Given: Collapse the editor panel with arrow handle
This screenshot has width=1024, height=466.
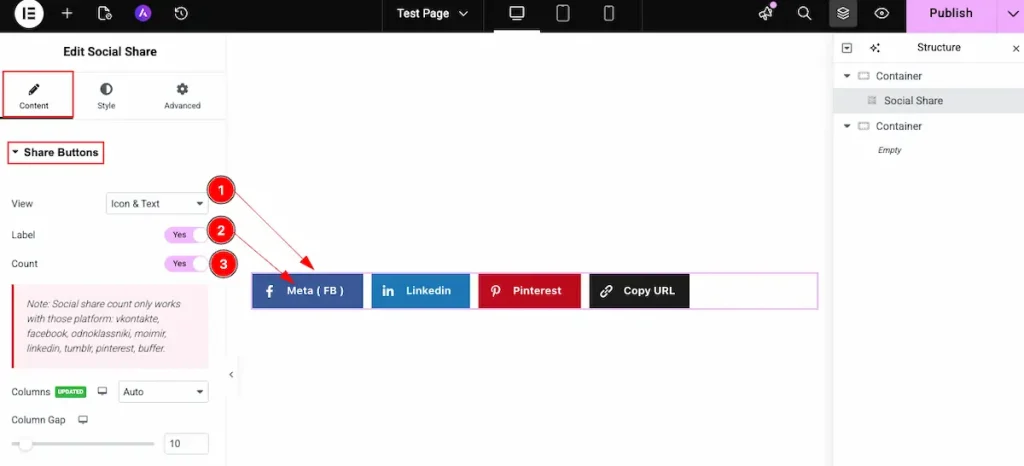Looking at the screenshot, I should (231, 375).
